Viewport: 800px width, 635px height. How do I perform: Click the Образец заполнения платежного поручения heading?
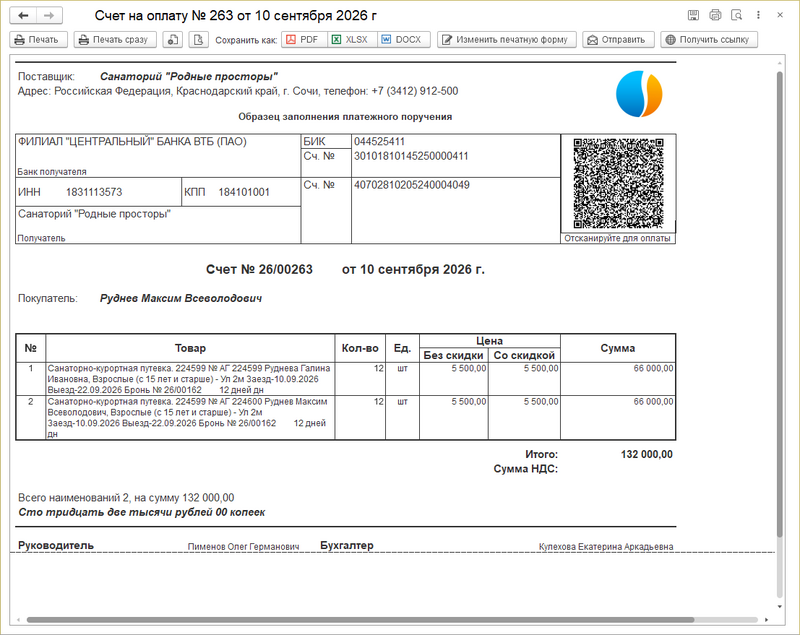(x=345, y=117)
